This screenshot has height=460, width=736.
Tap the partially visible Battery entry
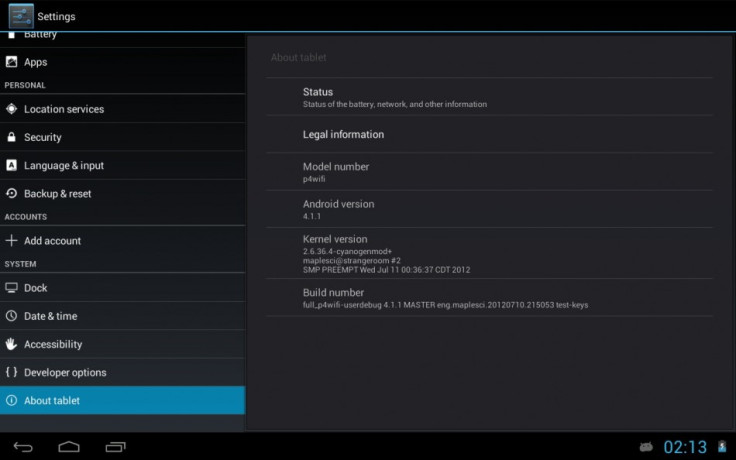pyautogui.click(x=123, y=40)
